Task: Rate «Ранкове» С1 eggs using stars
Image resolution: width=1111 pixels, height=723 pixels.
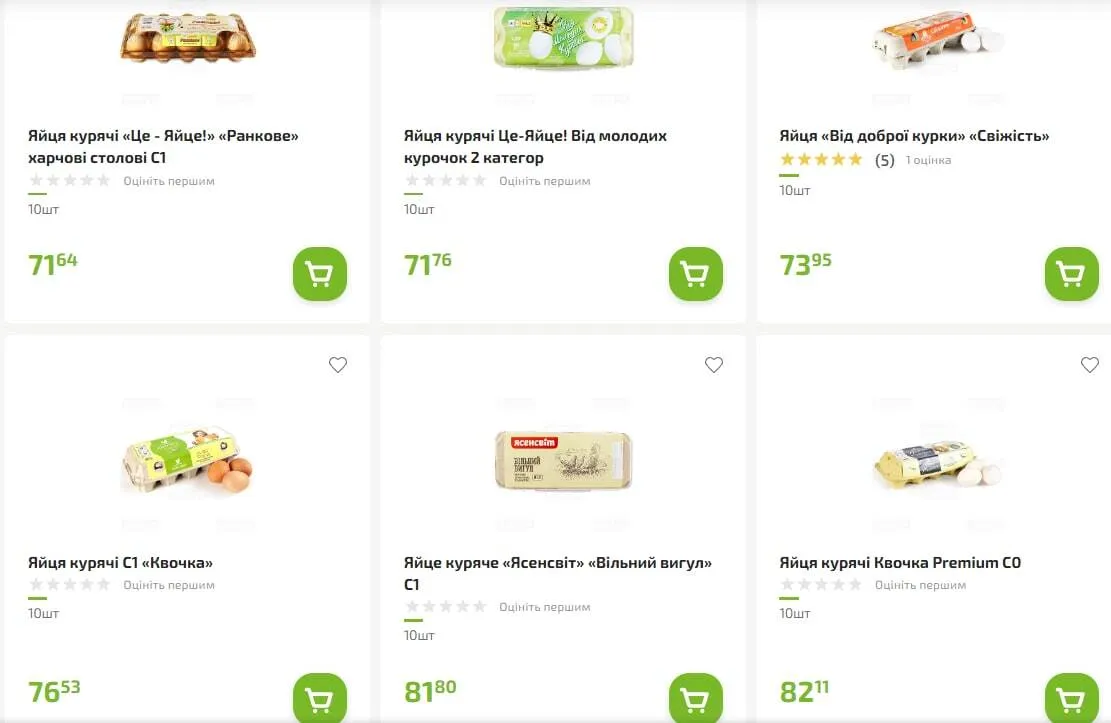Action: point(70,181)
